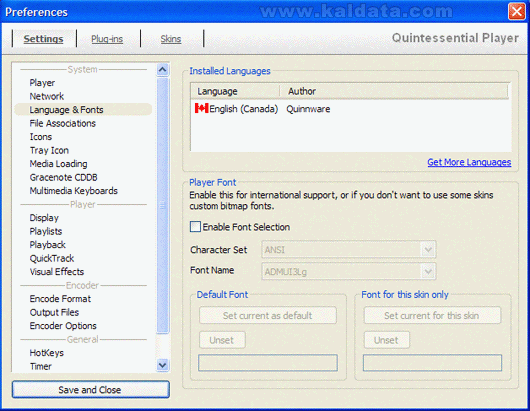Click the scroll down arrow in settings list
Image resolution: width=530 pixels, height=411 pixels.
pos(163,365)
